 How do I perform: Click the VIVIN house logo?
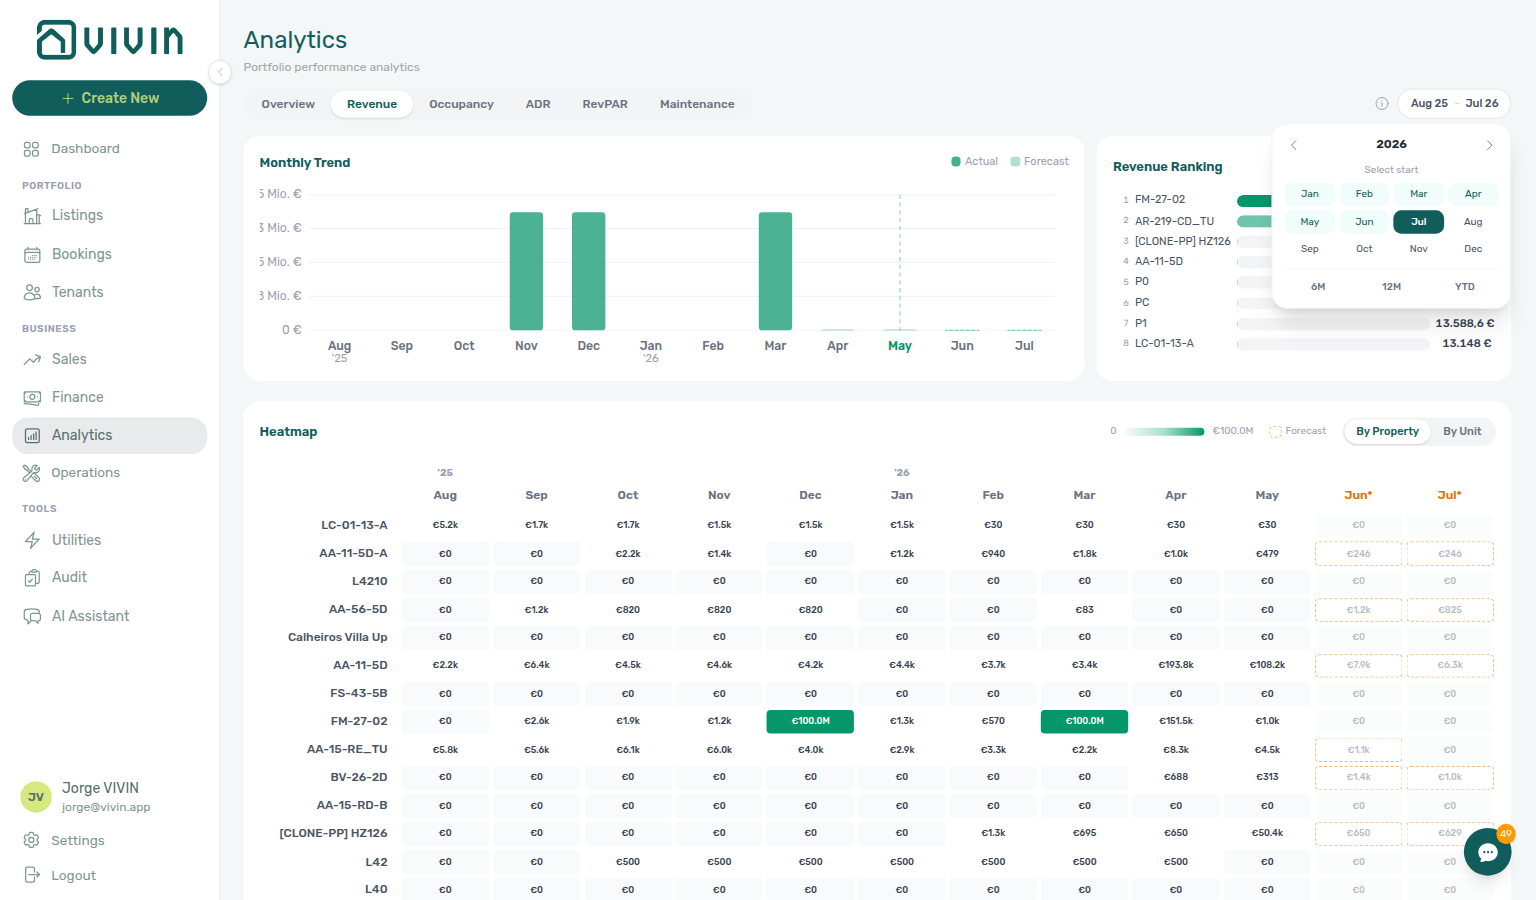pos(56,40)
